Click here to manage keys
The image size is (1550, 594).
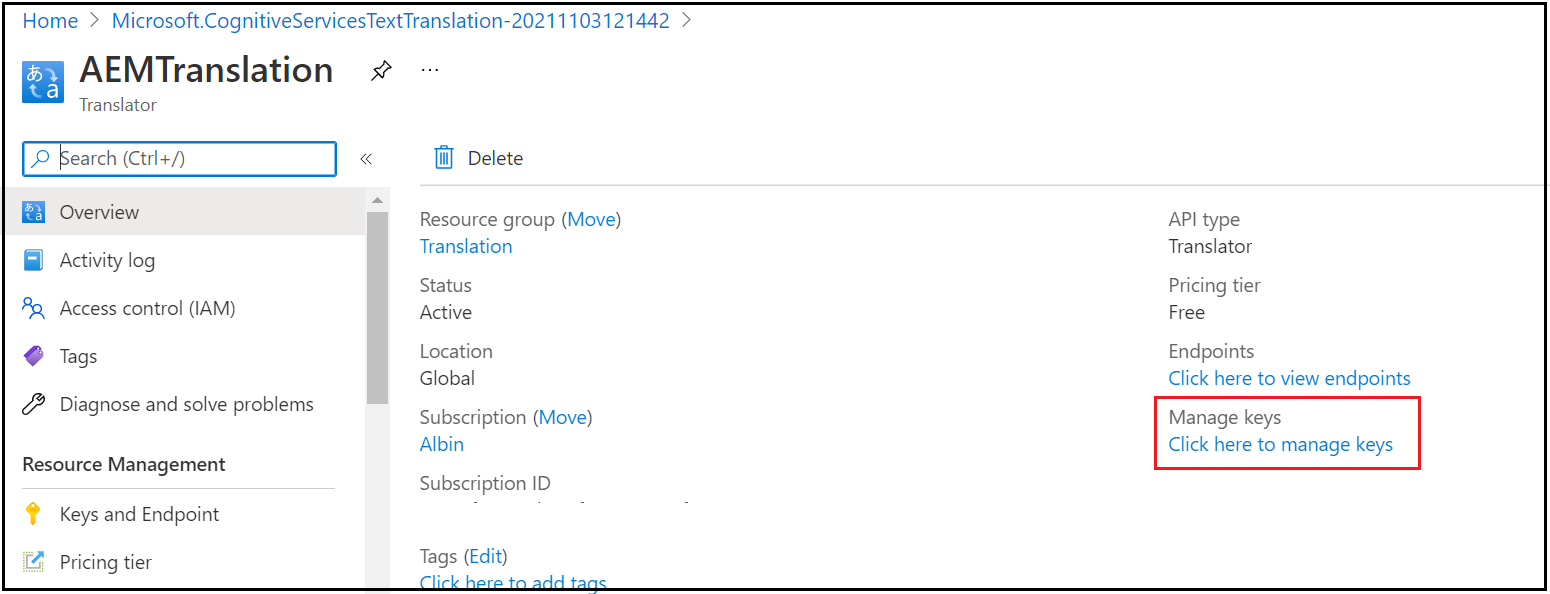(x=1280, y=444)
